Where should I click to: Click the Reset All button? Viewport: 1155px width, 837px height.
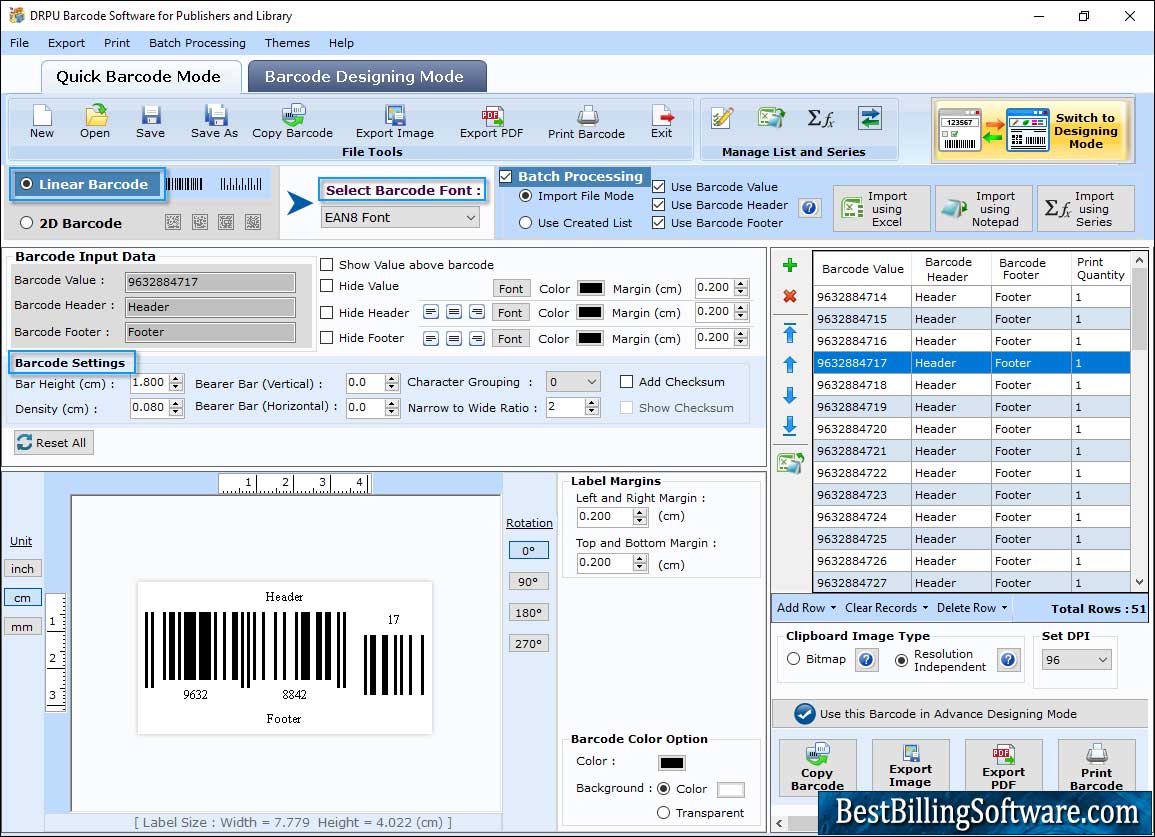click(x=54, y=443)
